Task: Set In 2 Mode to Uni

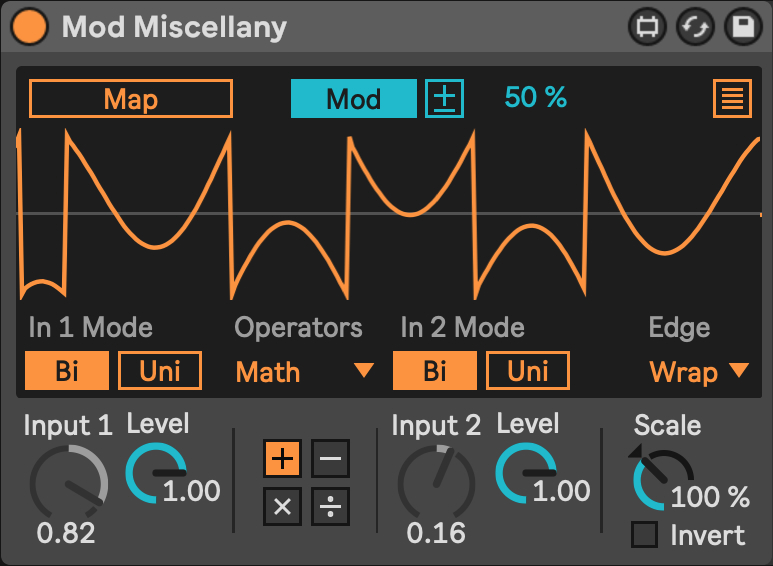Action: pos(528,371)
